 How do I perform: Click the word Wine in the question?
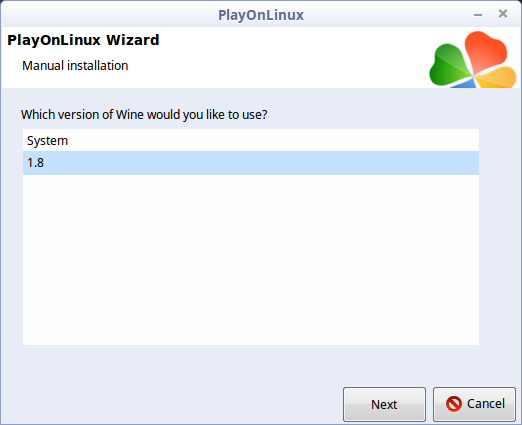click(130, 115)
